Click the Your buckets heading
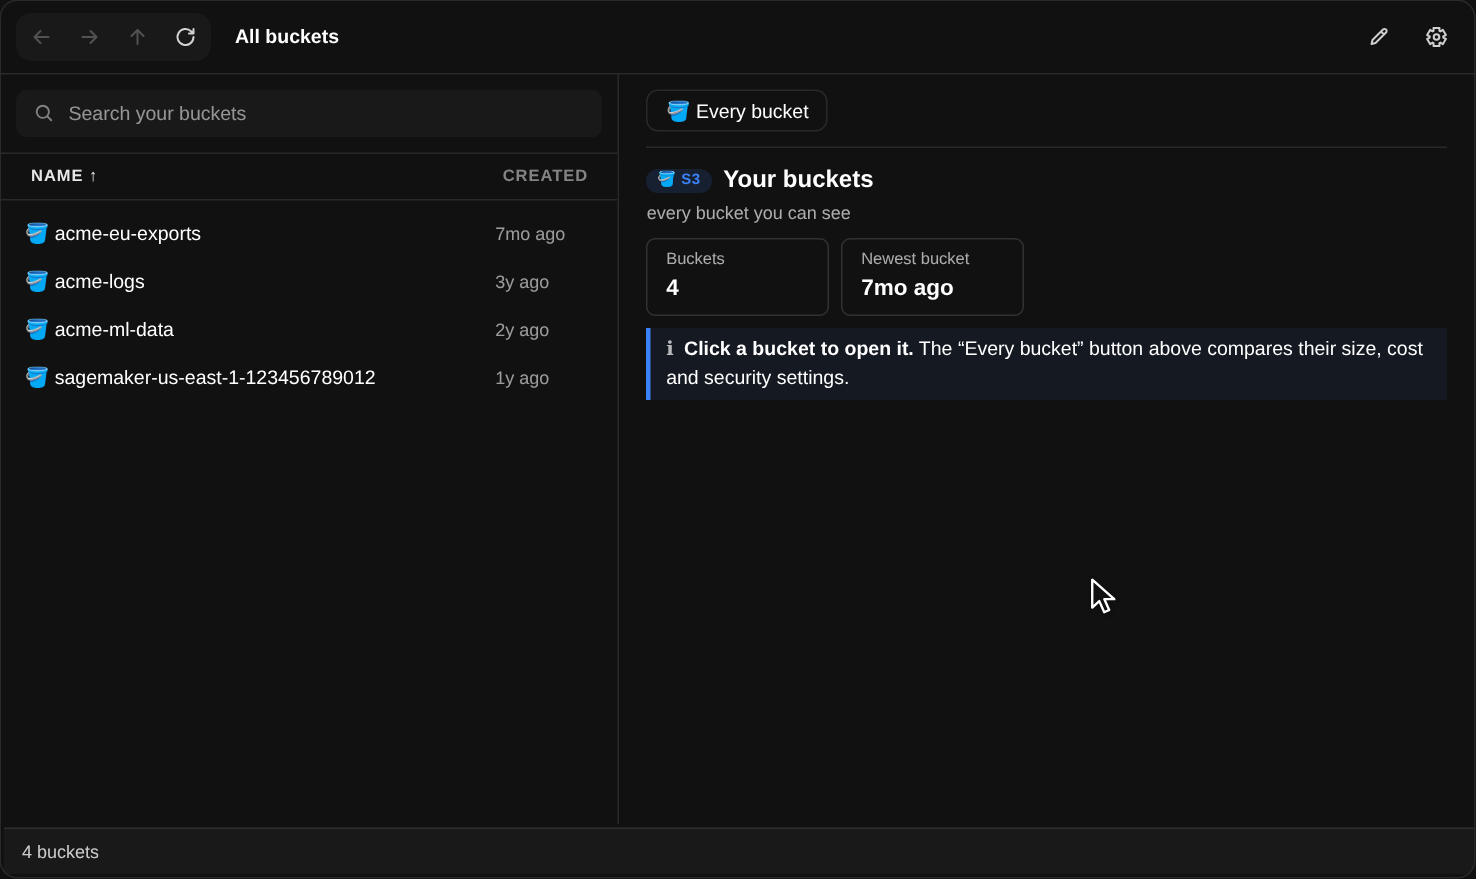This screenshot has width=1476, height=879. coord(798,179)
